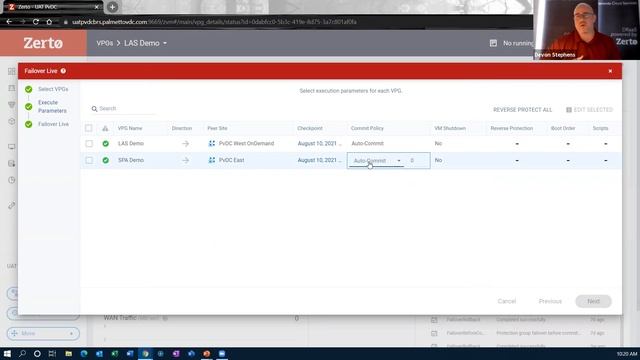Click the PvDC West OnDemand peer site name

[x=247, y=144]
